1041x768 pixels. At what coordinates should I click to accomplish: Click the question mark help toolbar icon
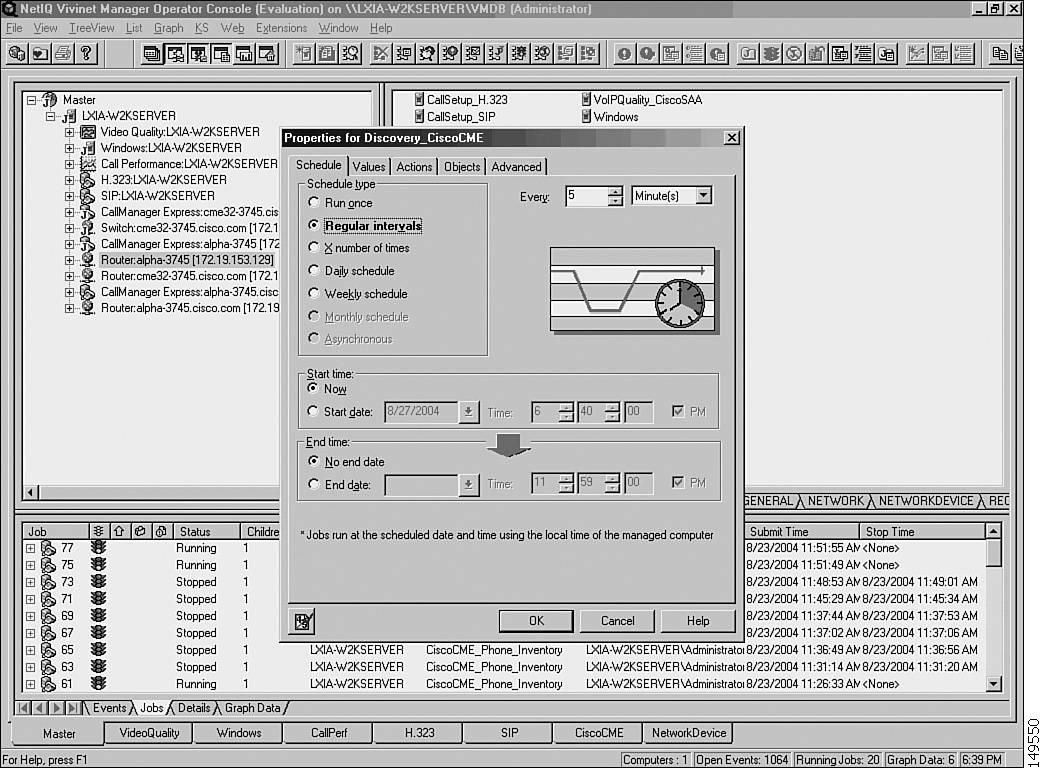pos(86,54)
